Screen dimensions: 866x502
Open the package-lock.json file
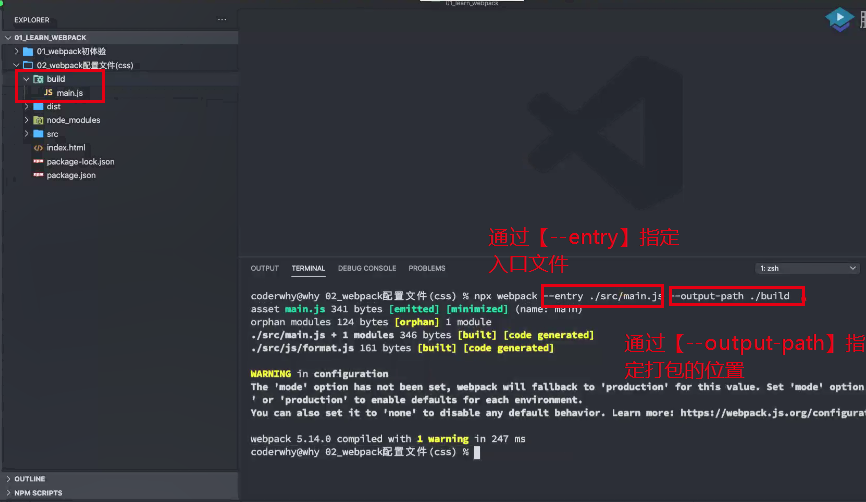[81, 161]
